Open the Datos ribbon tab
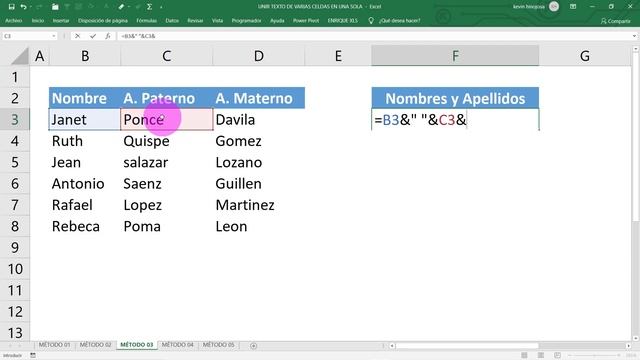The height and width of the screenshot is (360, 640). 172,20
